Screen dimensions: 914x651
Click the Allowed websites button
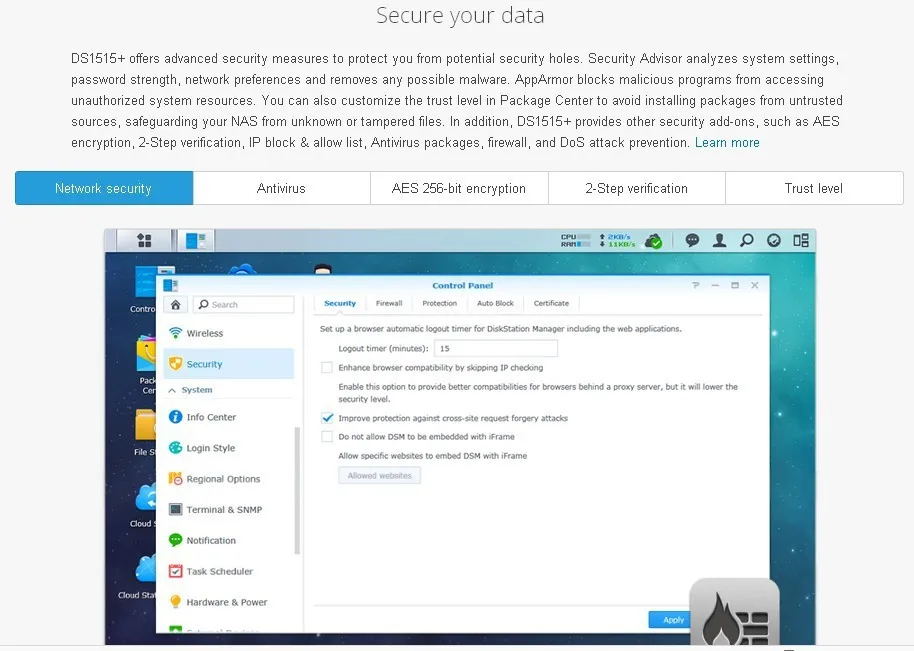click(379, 476)
